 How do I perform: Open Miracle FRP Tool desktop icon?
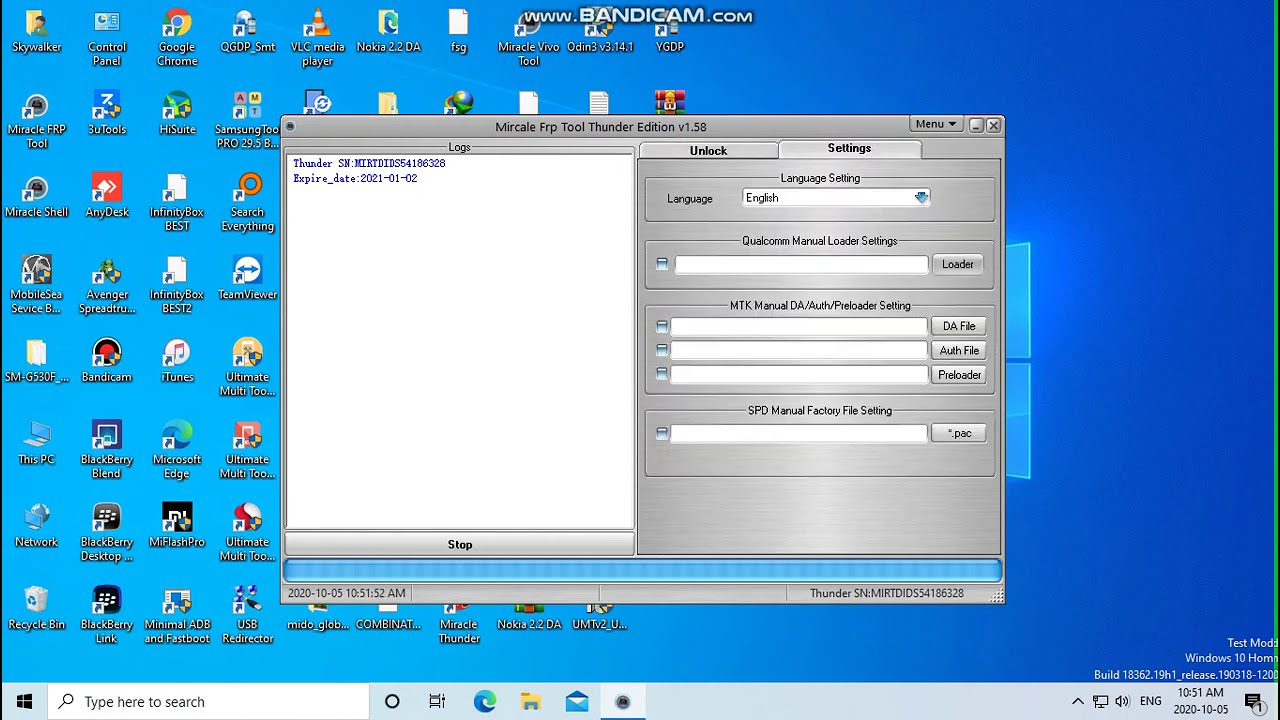pyautogui.click(x=36, y=121)
